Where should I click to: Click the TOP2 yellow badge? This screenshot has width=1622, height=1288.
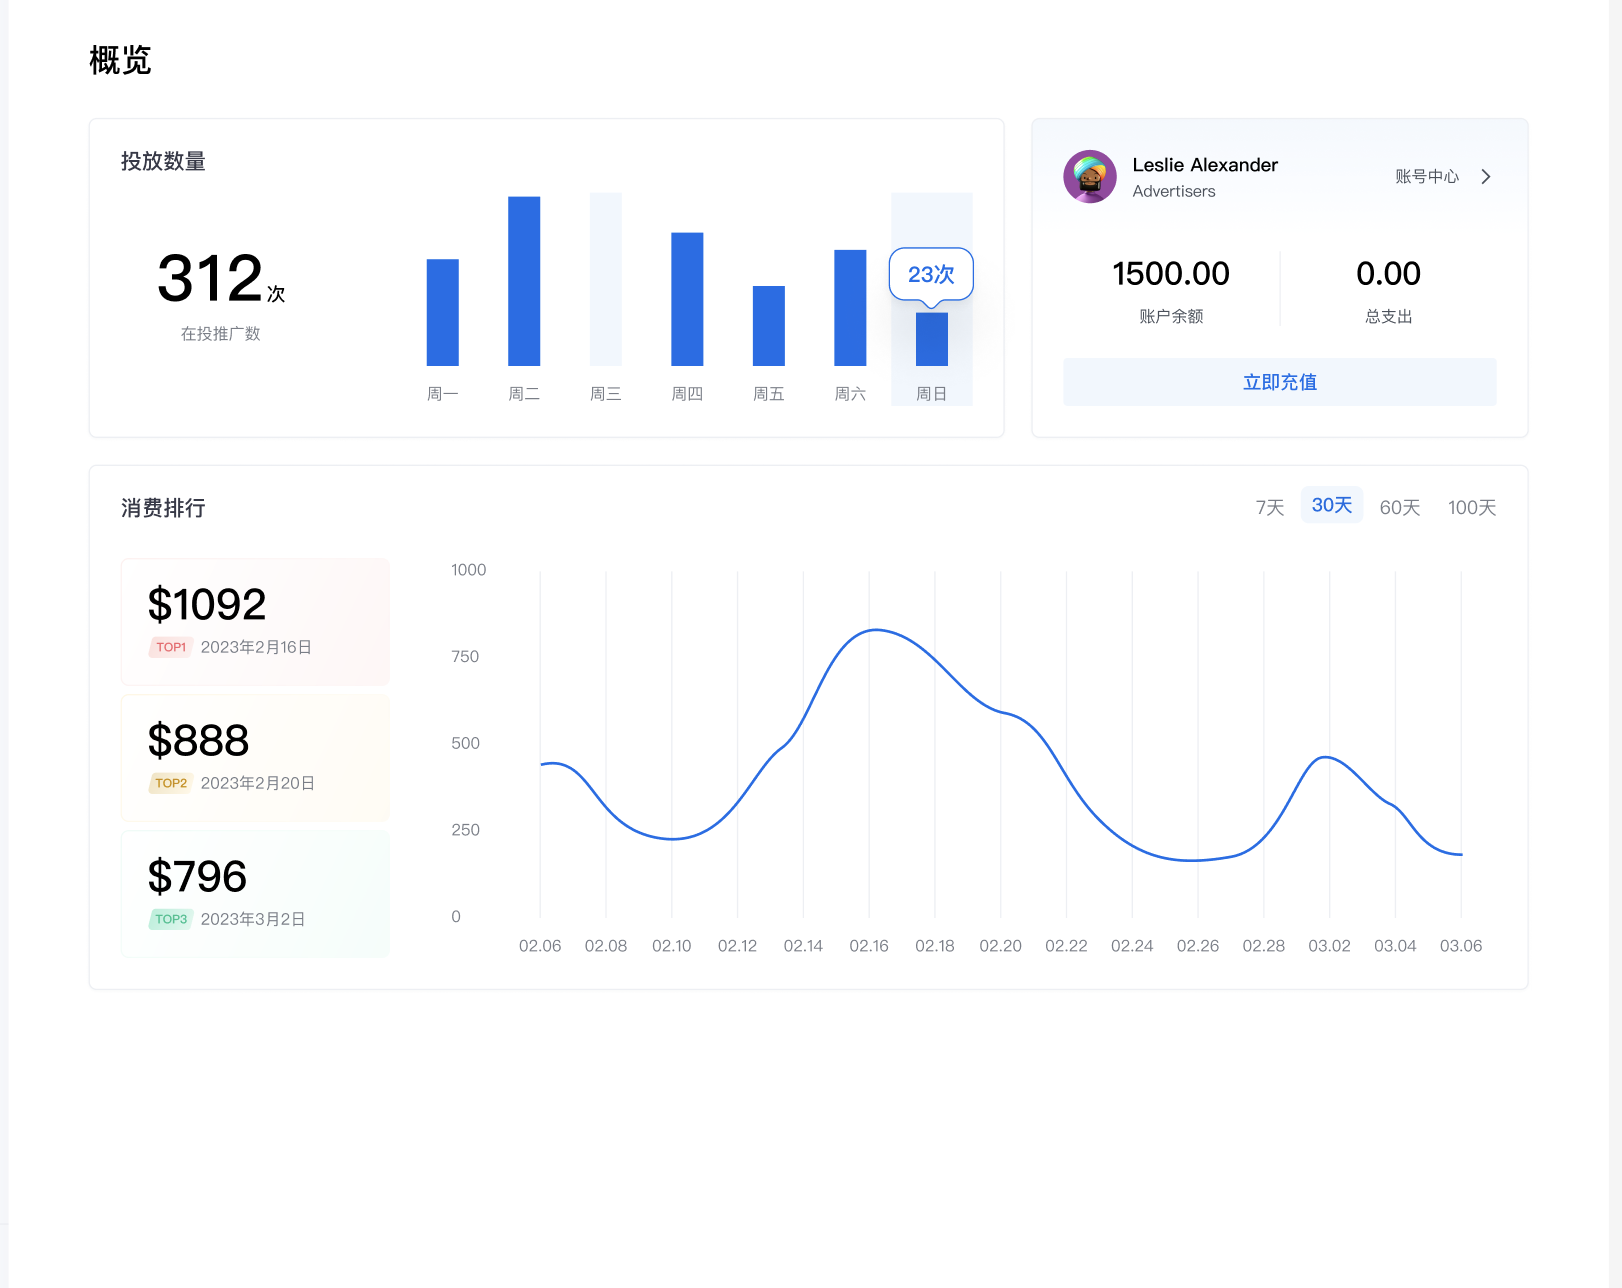point(171,783)
